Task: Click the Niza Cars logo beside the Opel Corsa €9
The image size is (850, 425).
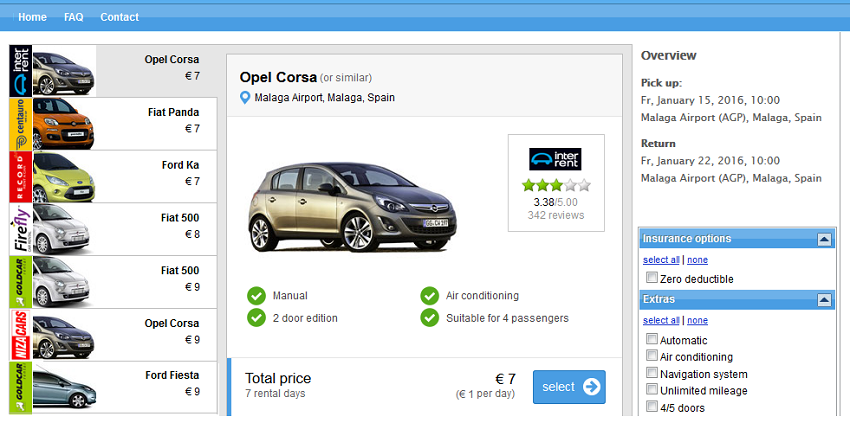Action: pyautogui.click(x=21, y=334)
